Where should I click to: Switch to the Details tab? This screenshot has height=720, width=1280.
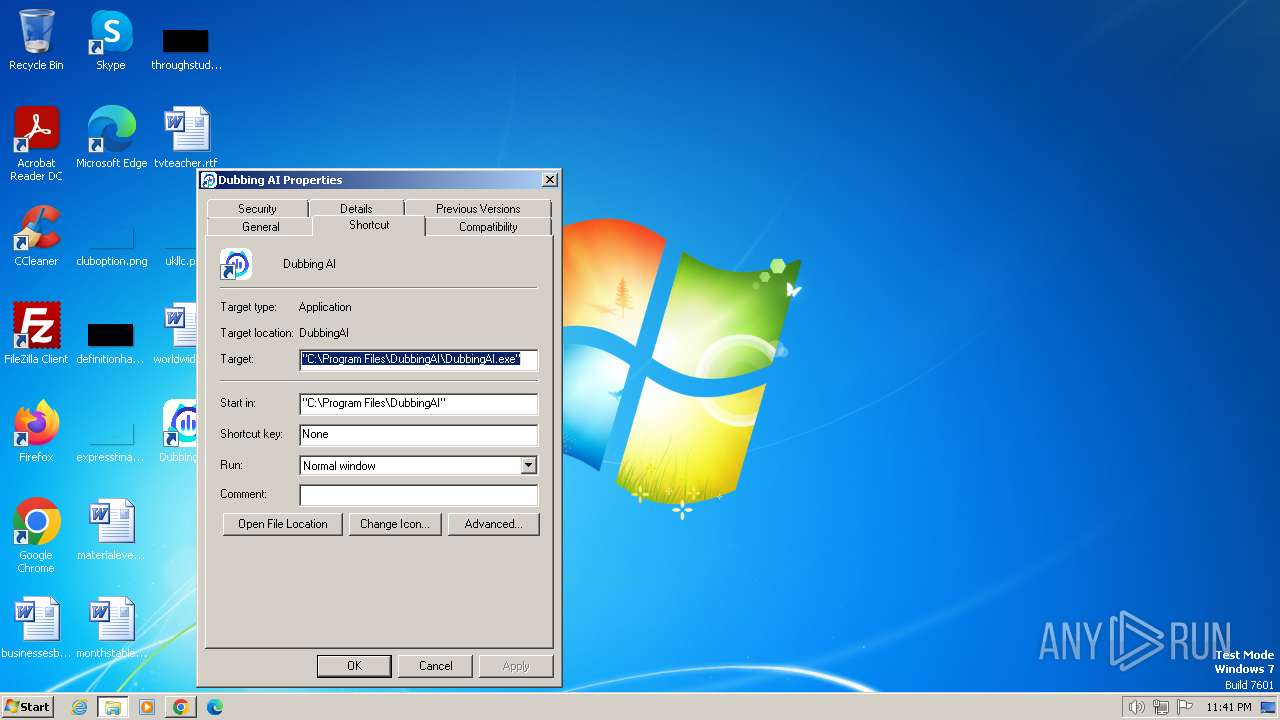356,208
